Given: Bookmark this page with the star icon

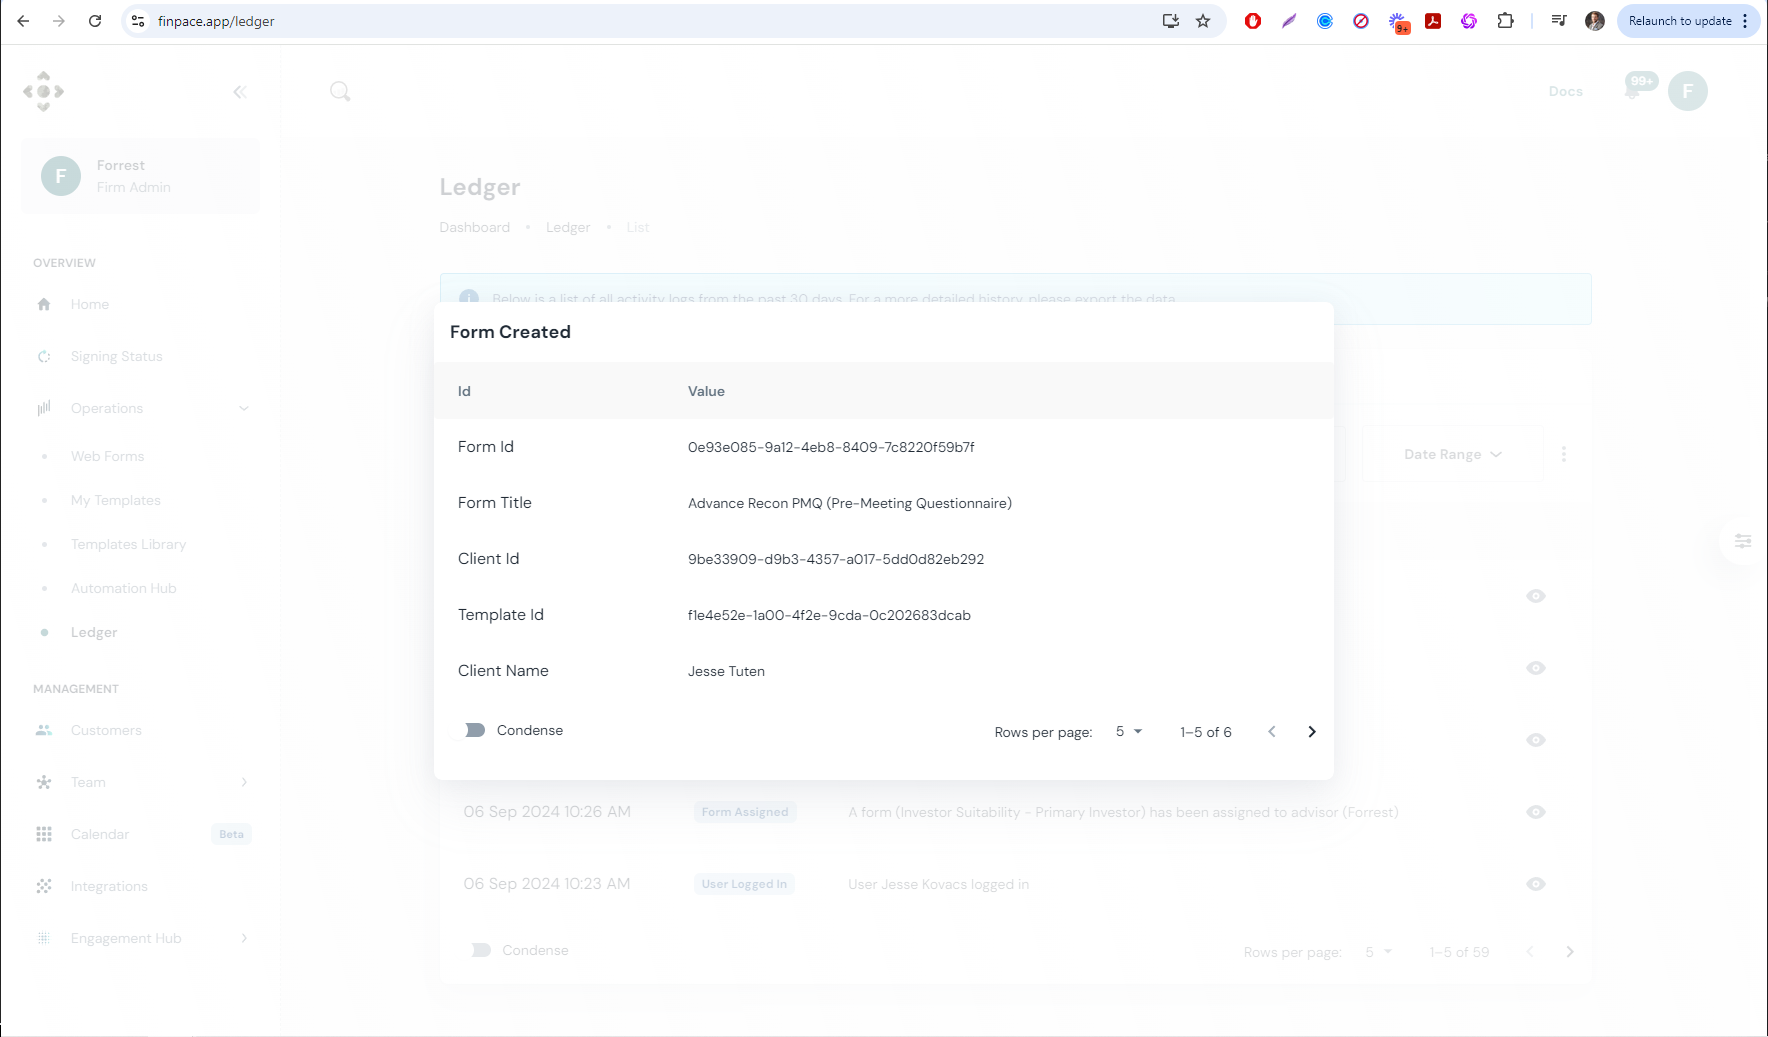Looking at the screenshot, I should 1203,21.
